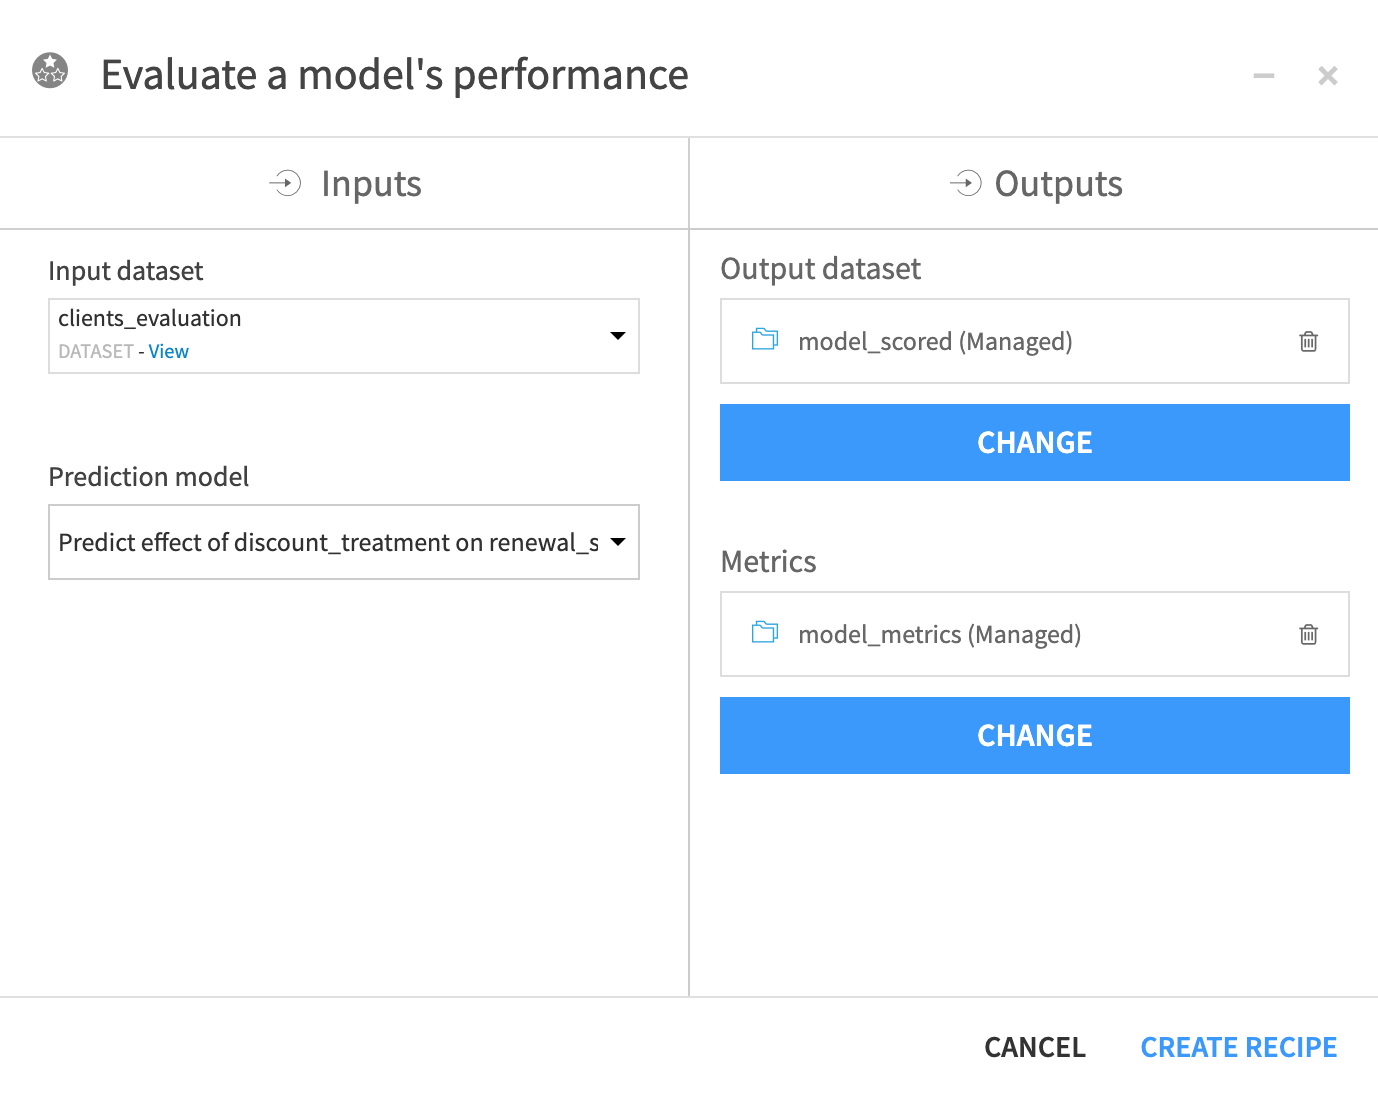Click the evaluate recipe star icon

(50, 71)
